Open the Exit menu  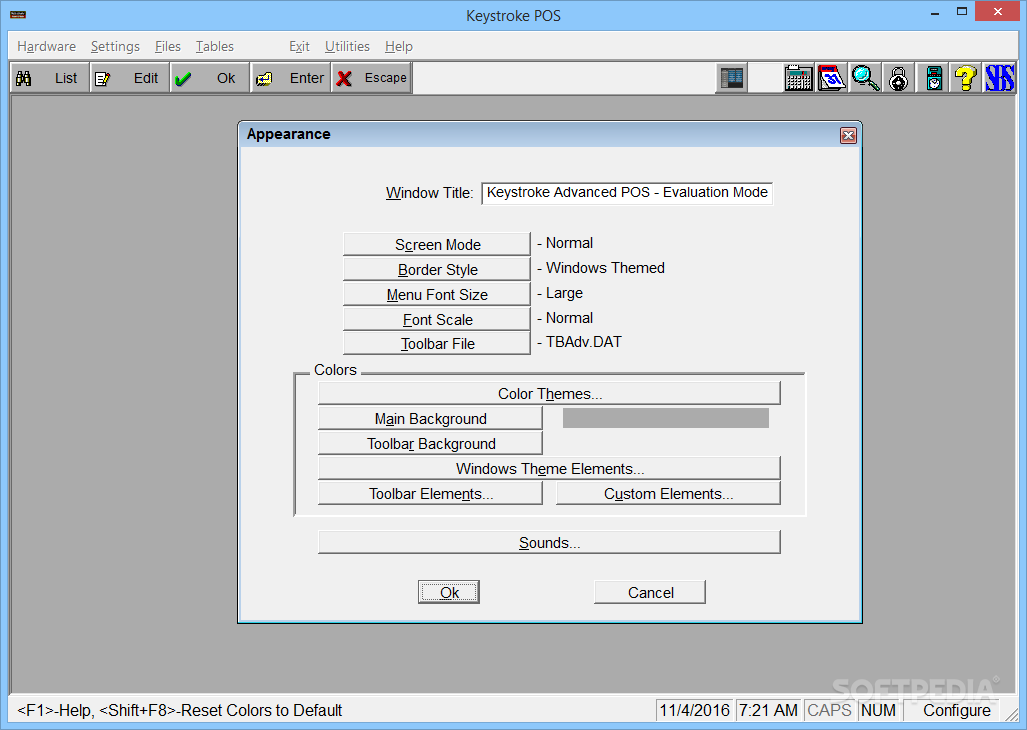(x=299, y=46)
